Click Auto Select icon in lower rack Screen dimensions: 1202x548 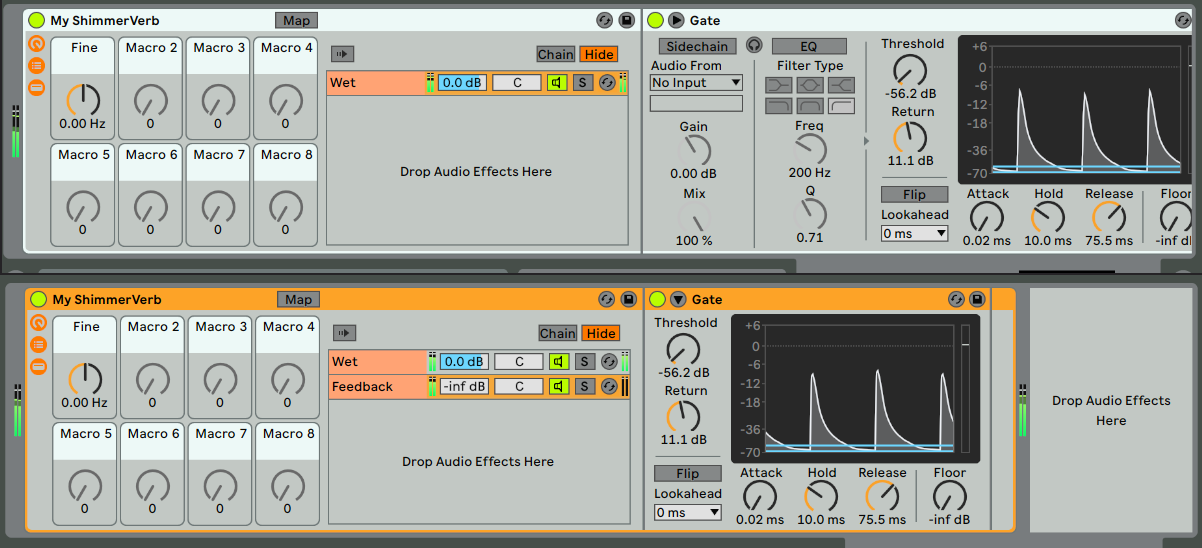pos(344,333)
